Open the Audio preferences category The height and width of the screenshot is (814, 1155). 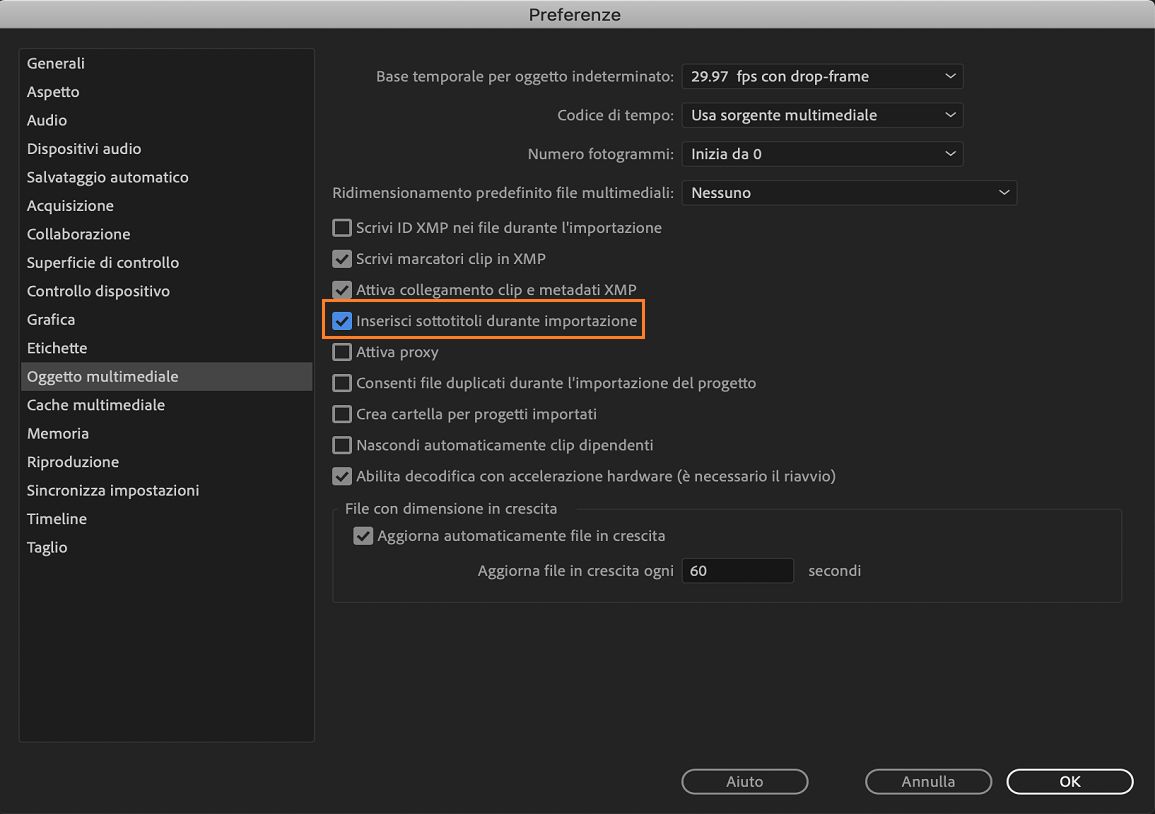coord(166,120)
